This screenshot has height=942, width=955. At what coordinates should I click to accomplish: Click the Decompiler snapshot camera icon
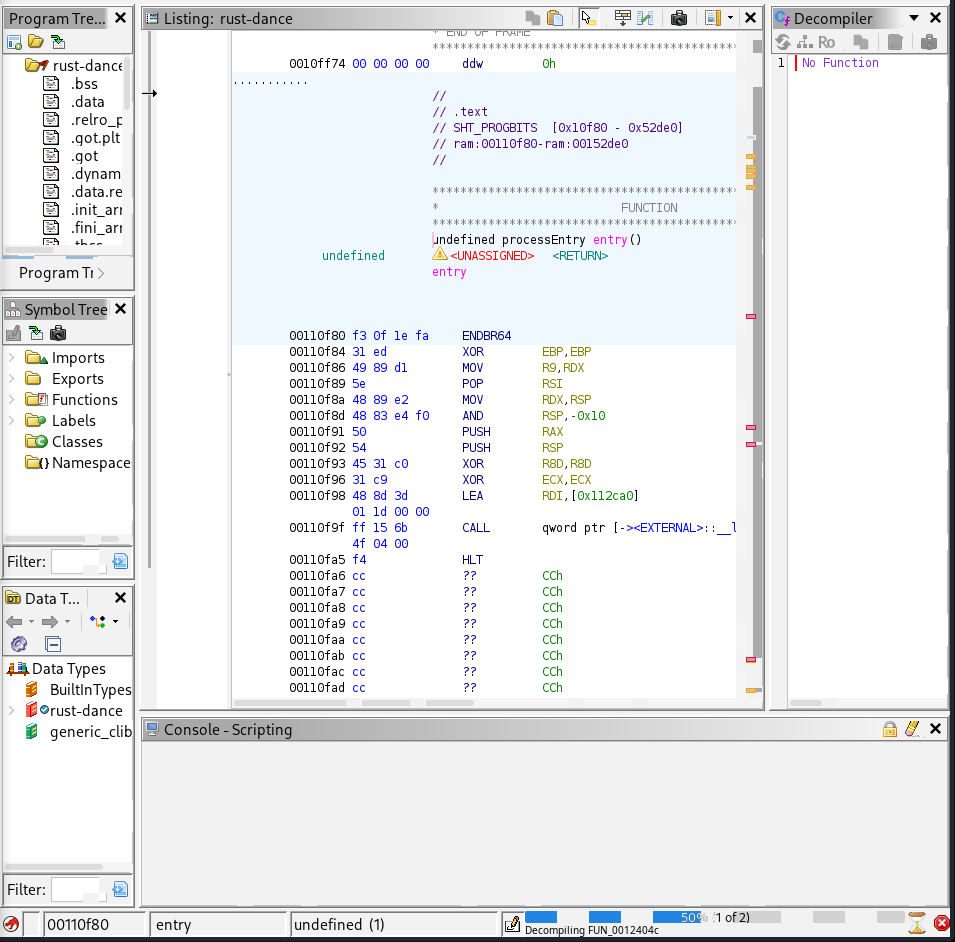point(929,42)
